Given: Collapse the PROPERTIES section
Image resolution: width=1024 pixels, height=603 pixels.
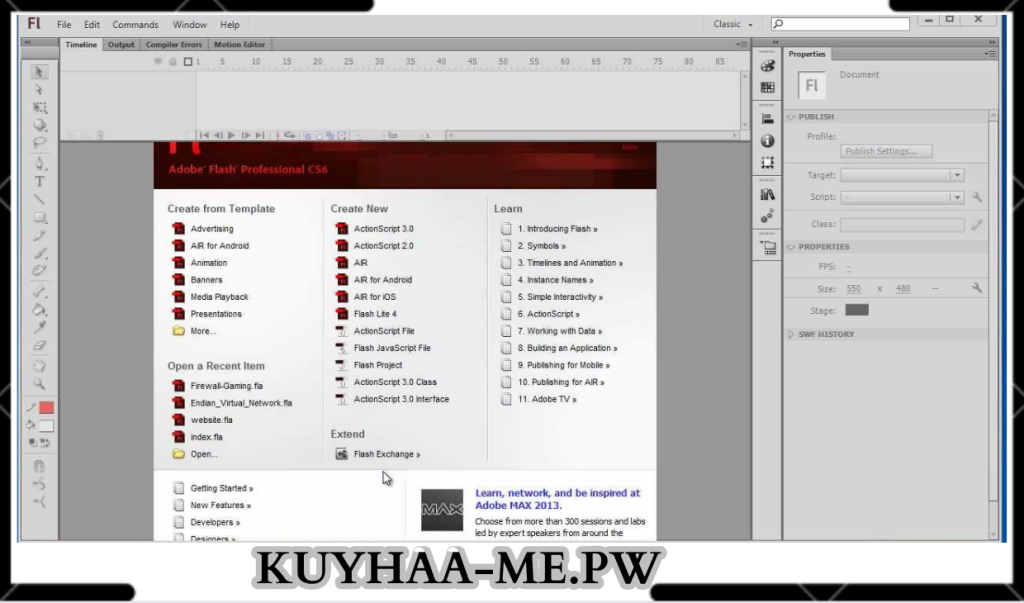Looking at the screenshot, I should click(x=791, y=247).
